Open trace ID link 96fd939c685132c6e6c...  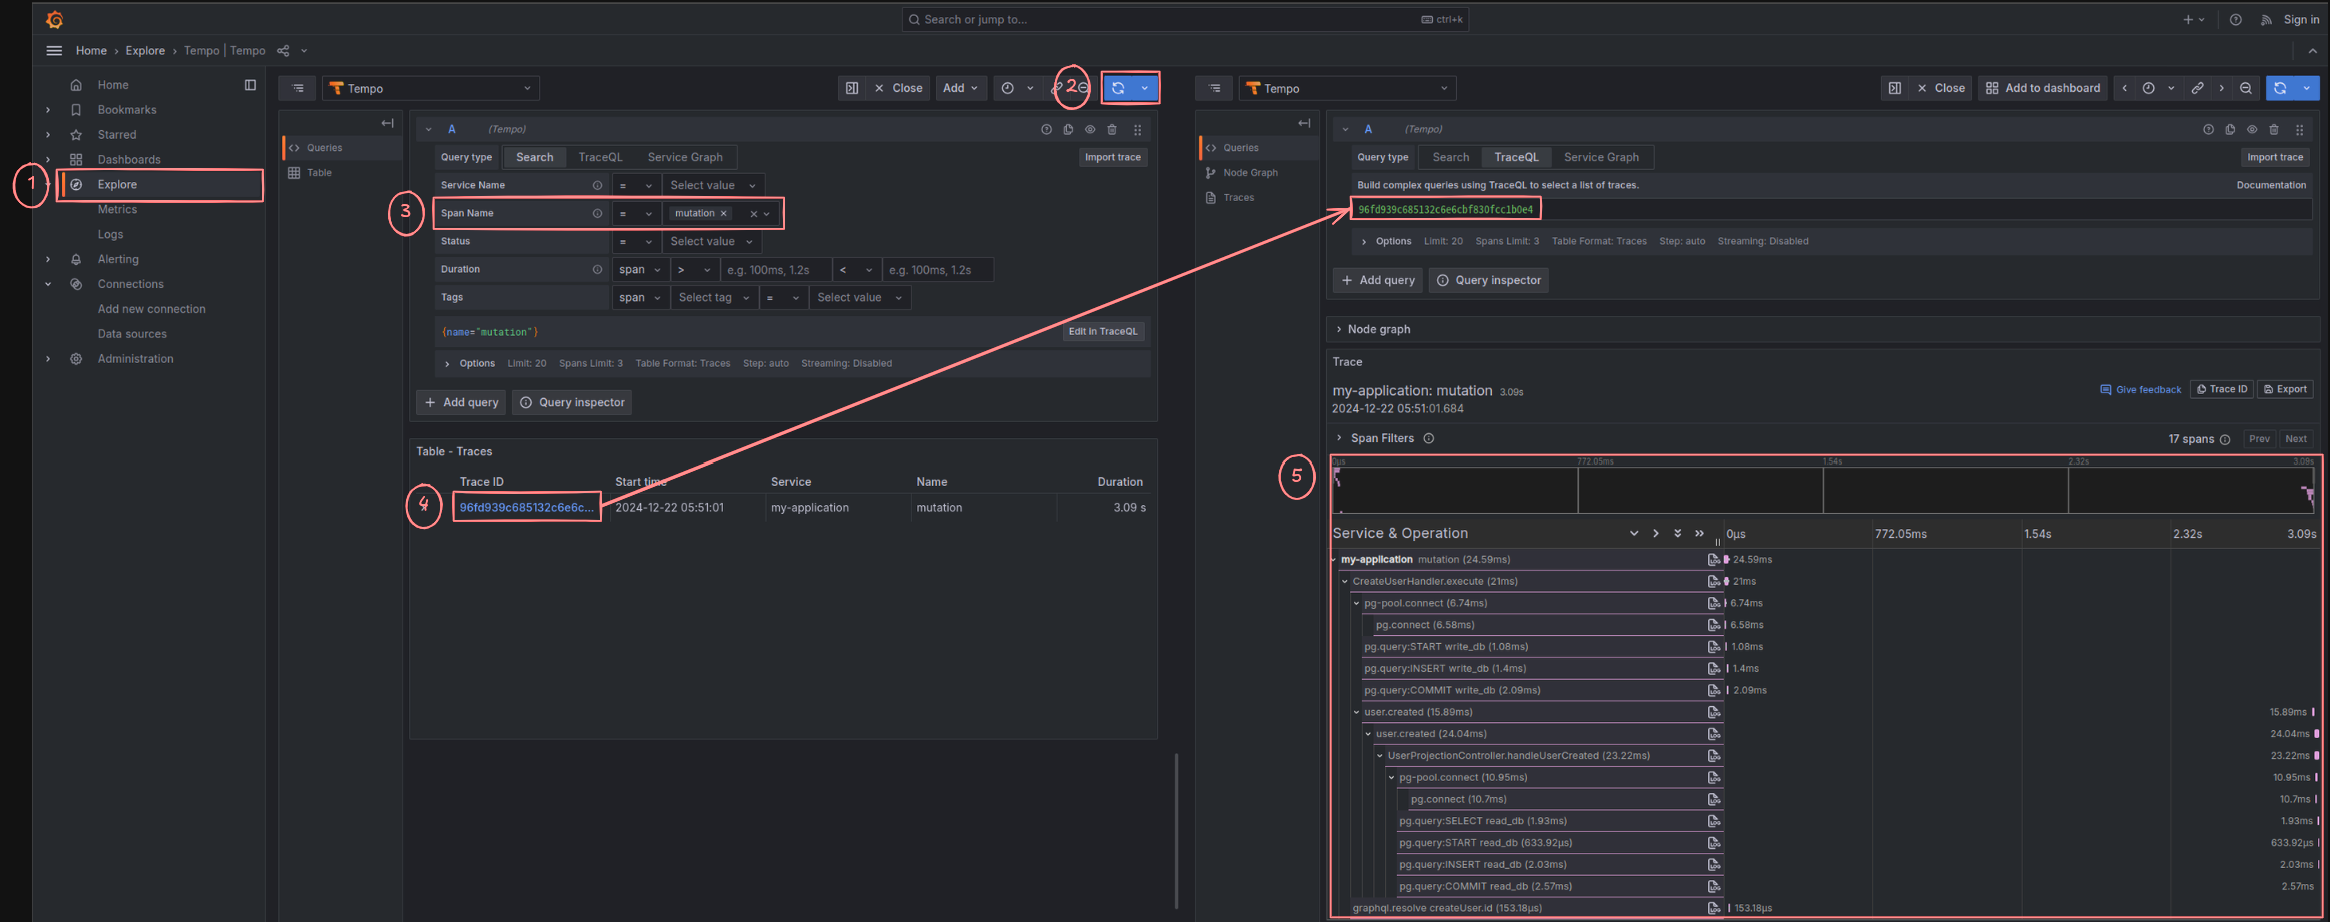tap(526, 507)
